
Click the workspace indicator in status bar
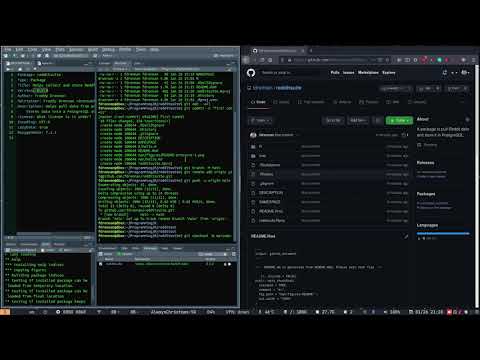coord(5,312)
